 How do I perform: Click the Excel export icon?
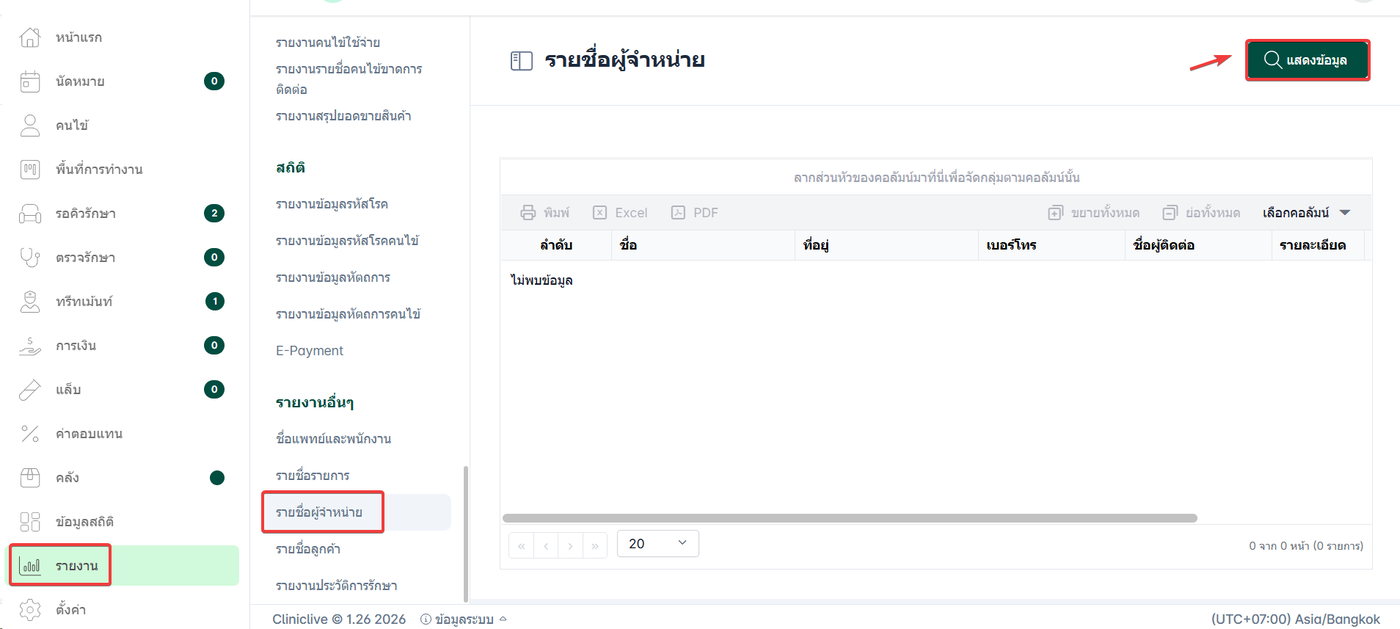click(x=600, y=213)
